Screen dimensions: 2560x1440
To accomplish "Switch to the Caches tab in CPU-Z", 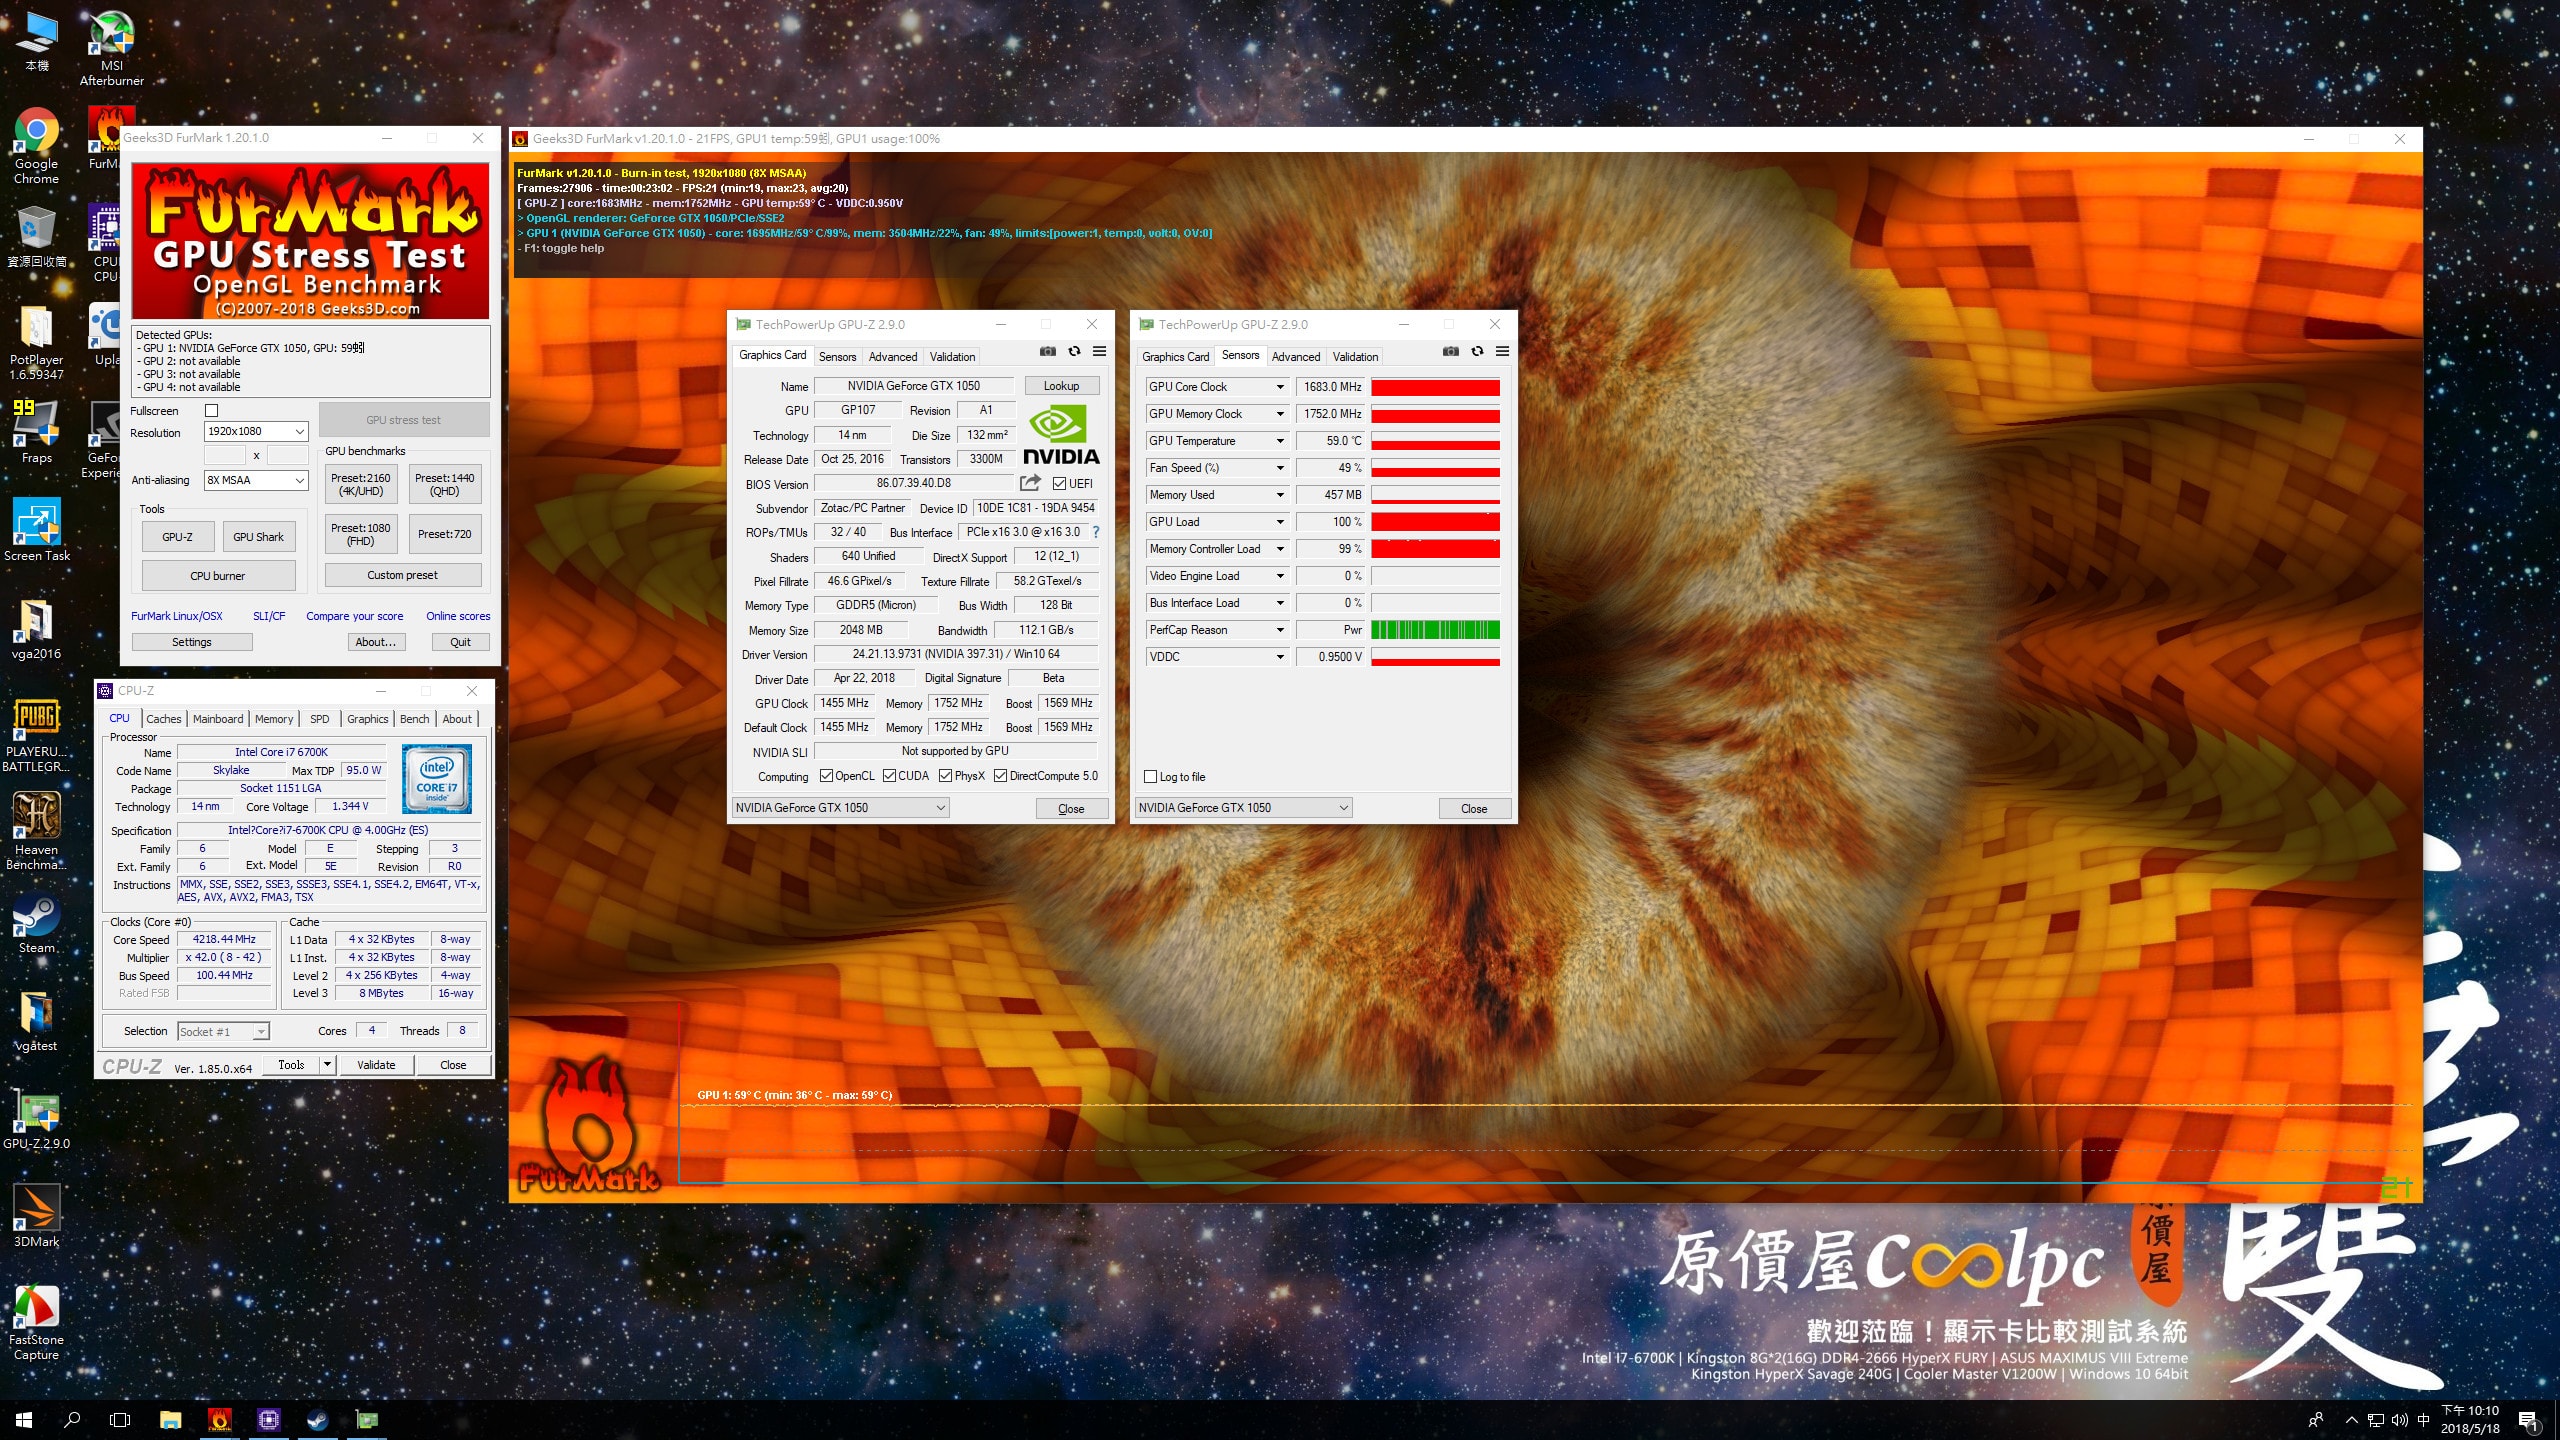I will click(x=164, y=719).
